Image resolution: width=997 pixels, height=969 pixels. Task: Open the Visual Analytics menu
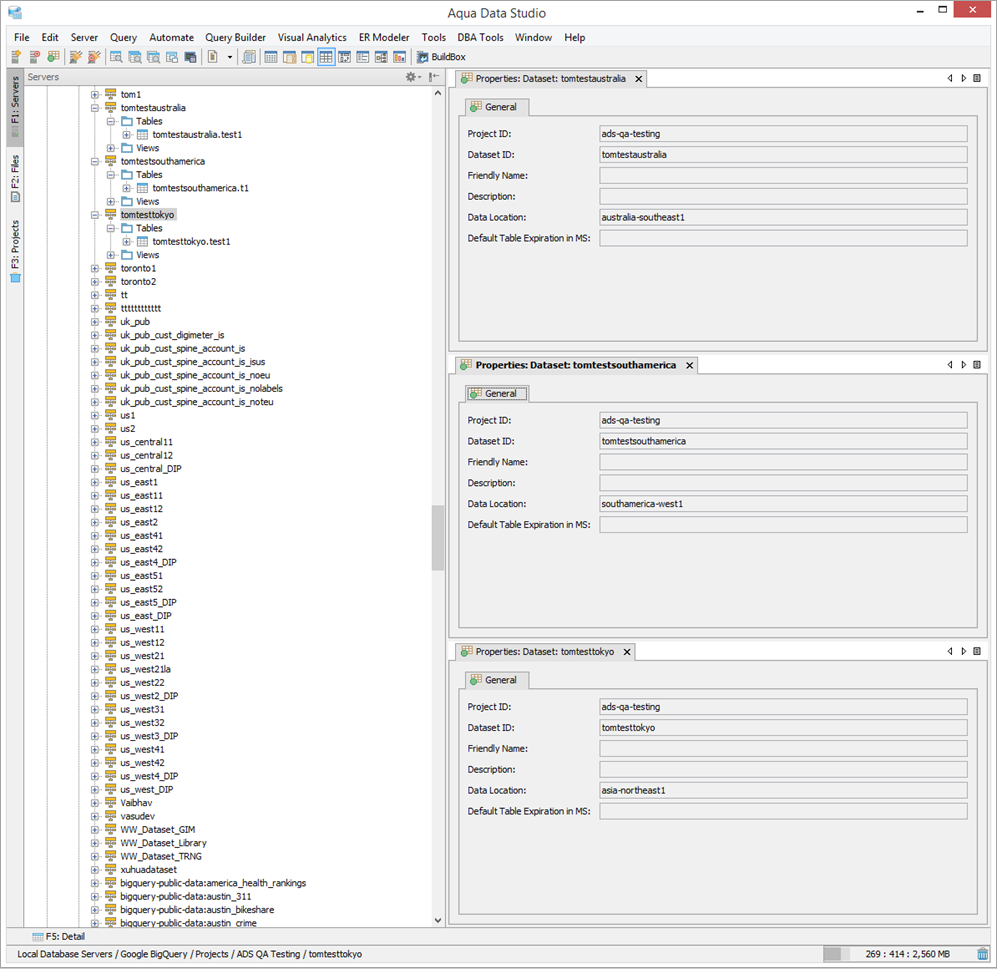point(312,38)
